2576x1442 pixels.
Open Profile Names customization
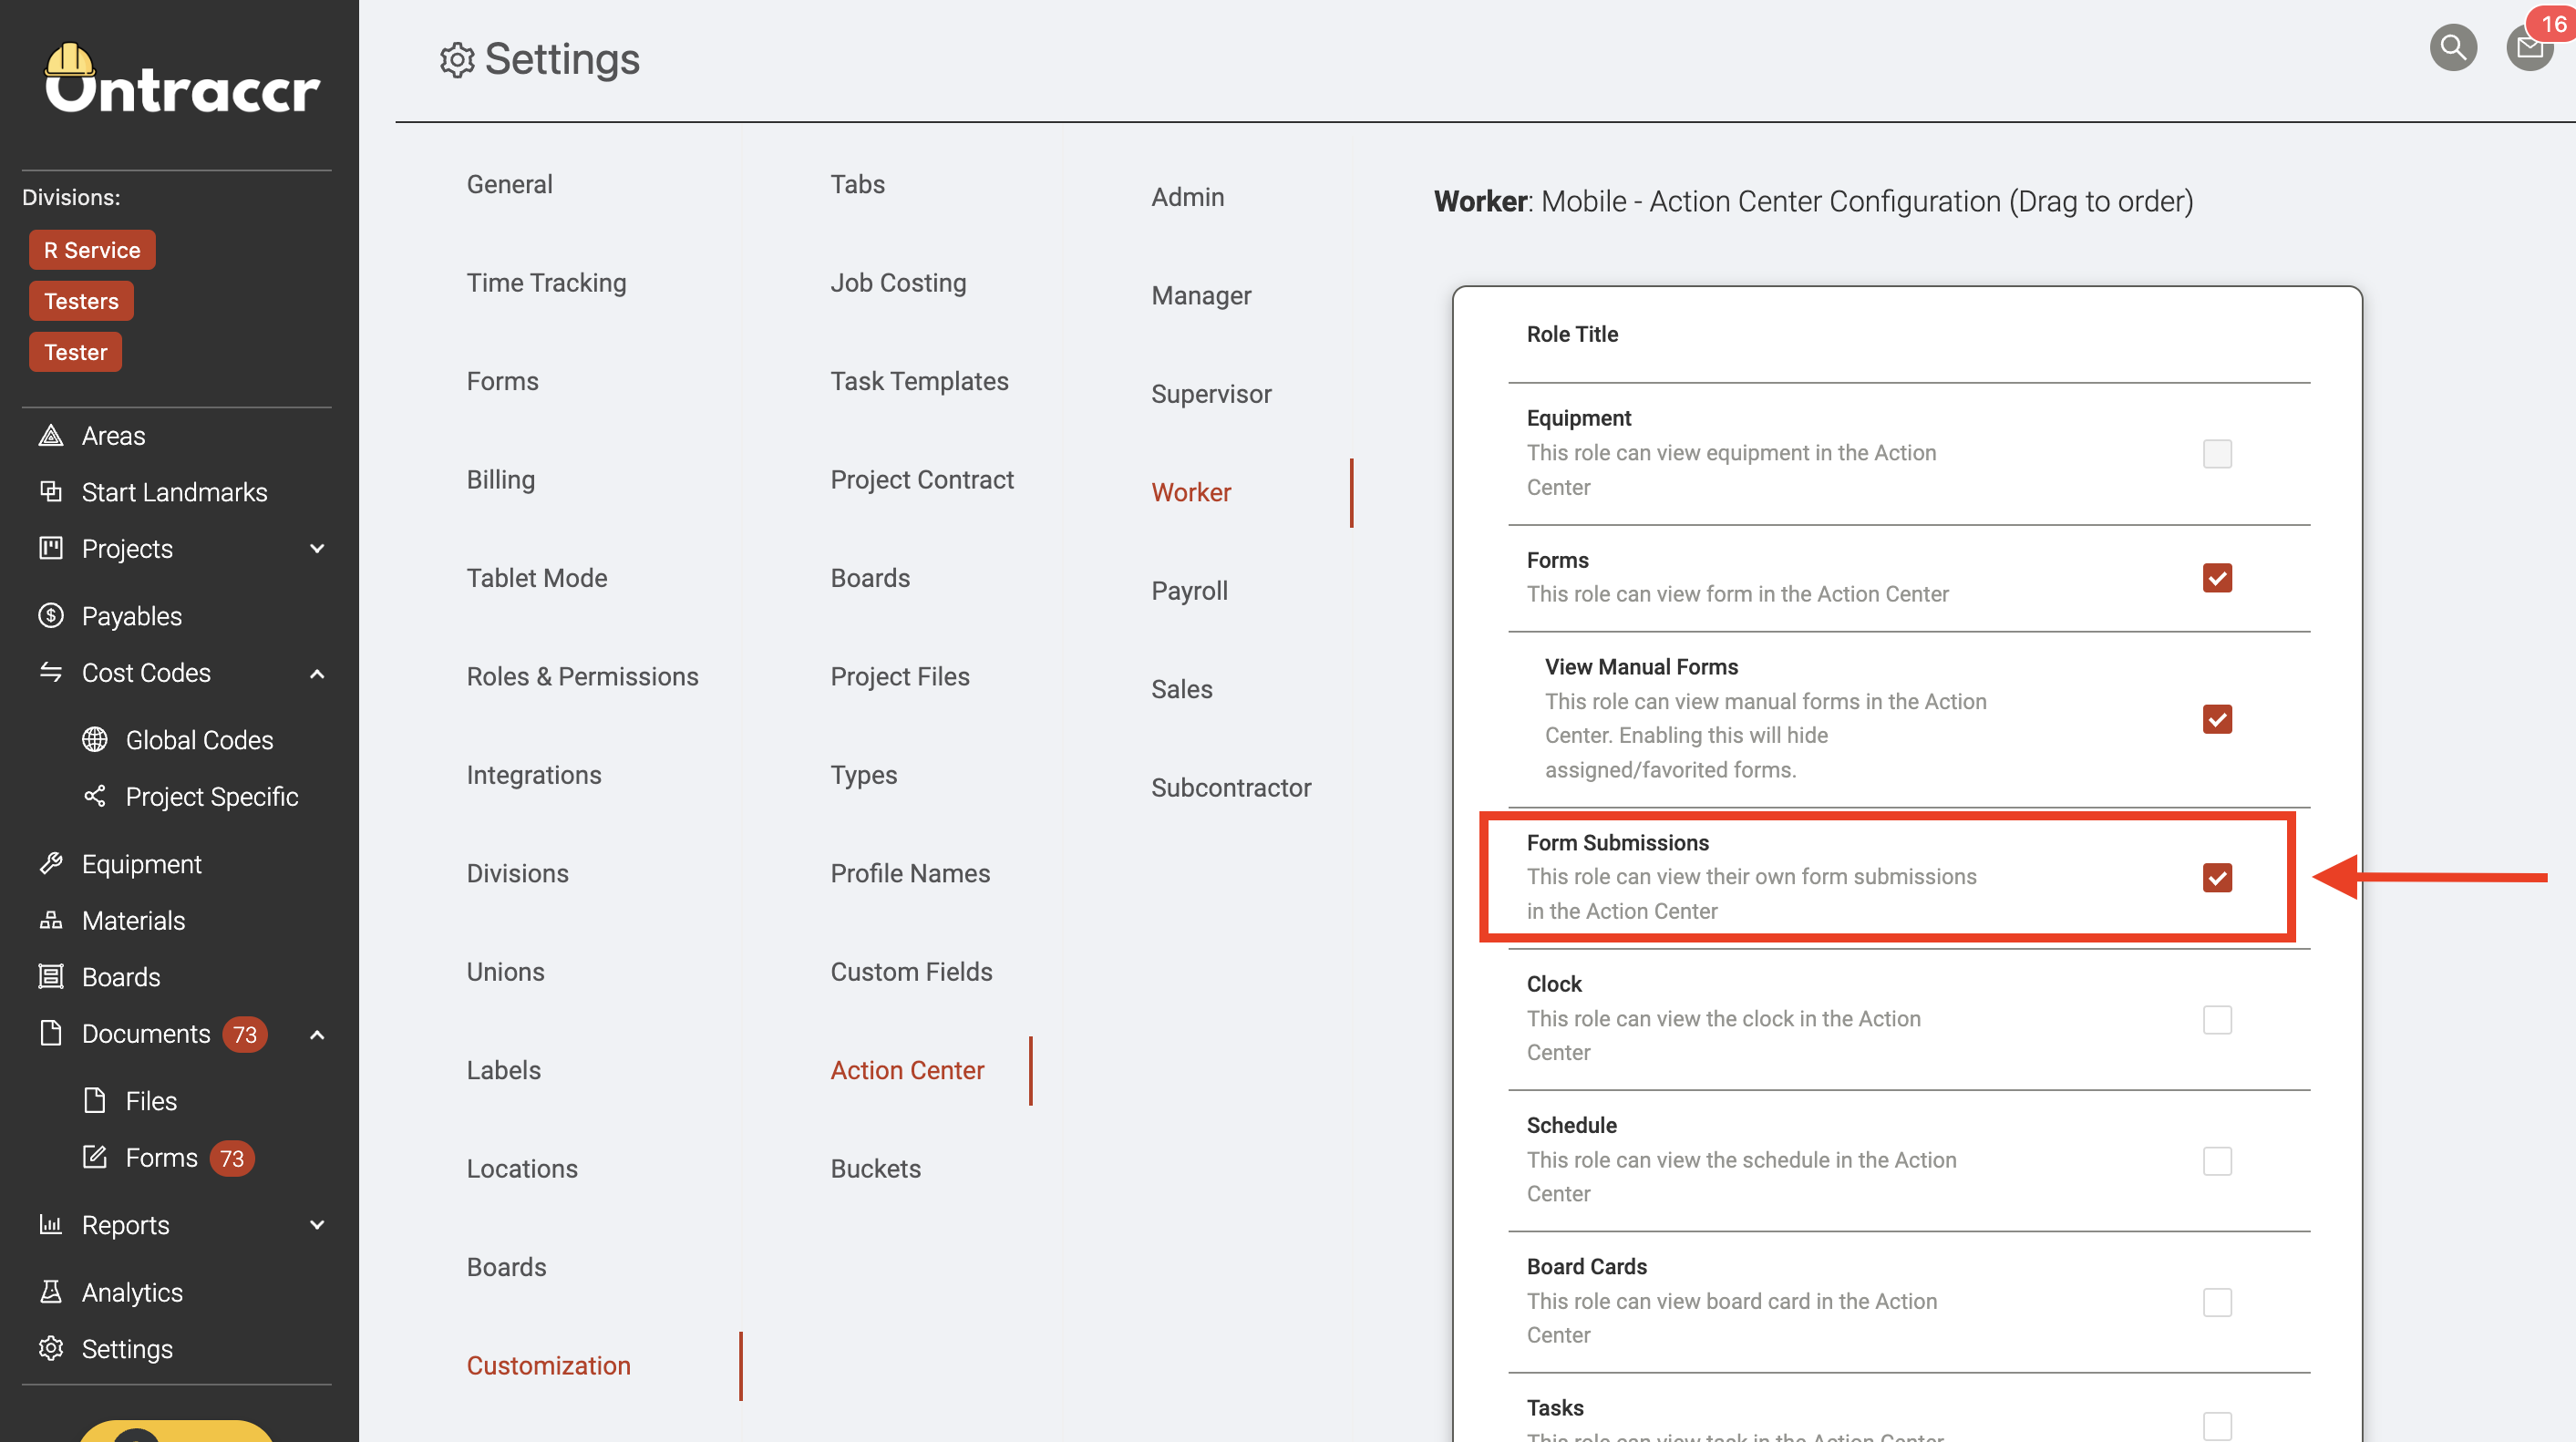pos(910,873)
